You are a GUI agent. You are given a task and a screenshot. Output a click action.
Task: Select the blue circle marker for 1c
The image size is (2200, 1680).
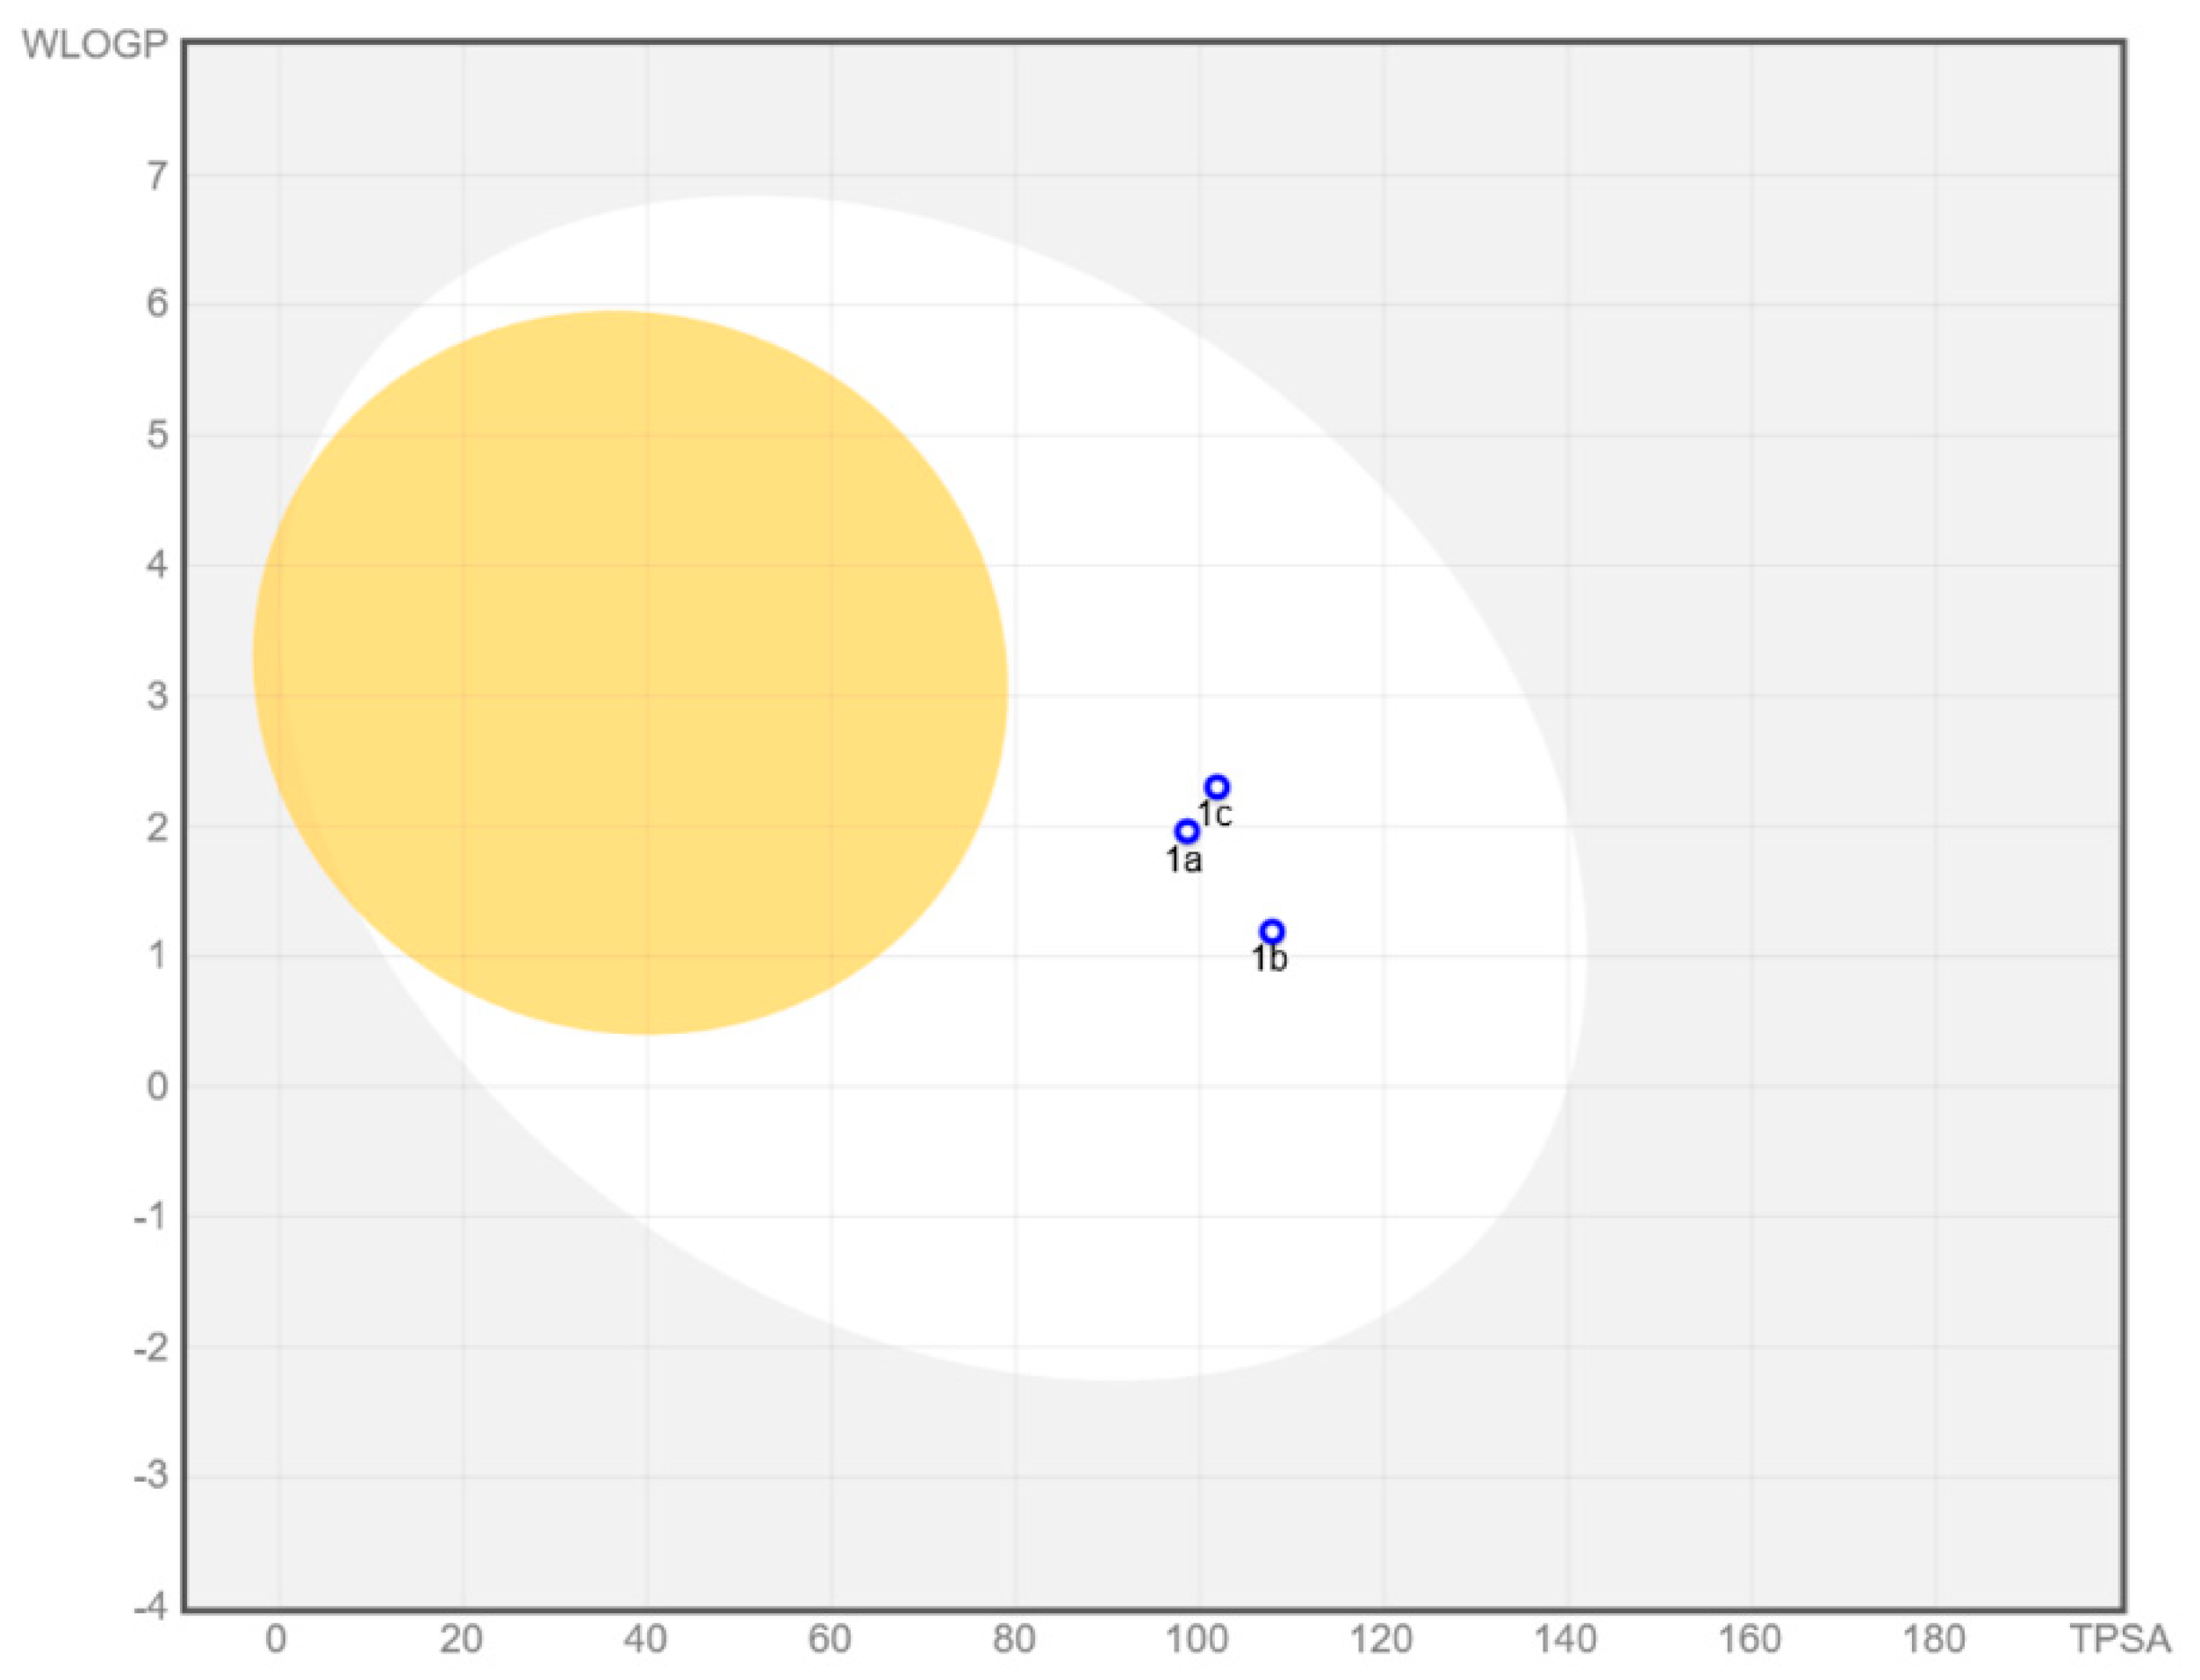click(x=1216, y=787)
